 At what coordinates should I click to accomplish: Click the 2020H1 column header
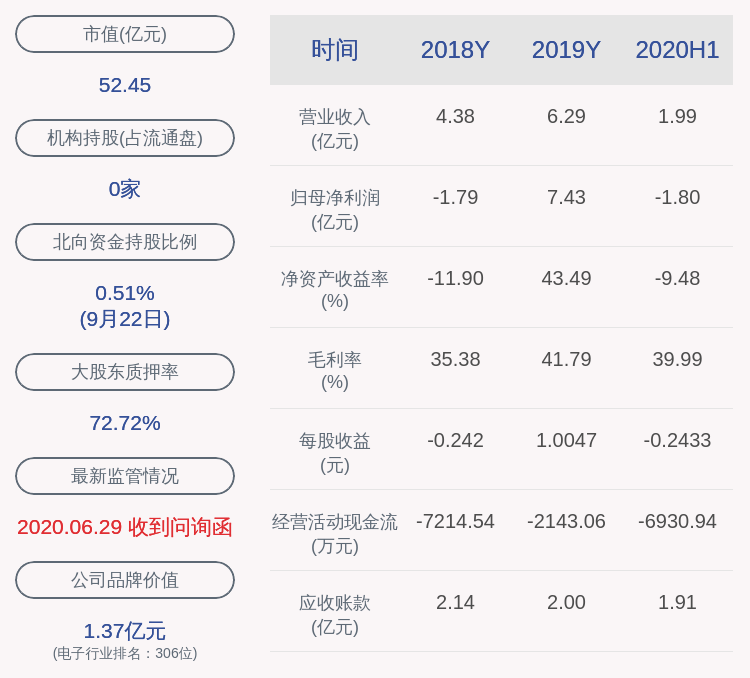point(677,50)
